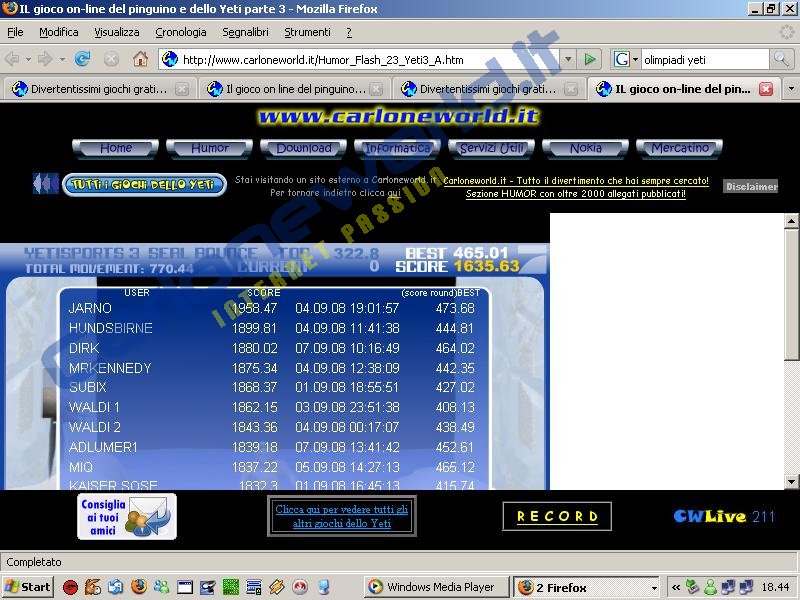Screen dimensions: 800x600
Task: Click the system tray expand chevrons
Action: click(676, 587)
